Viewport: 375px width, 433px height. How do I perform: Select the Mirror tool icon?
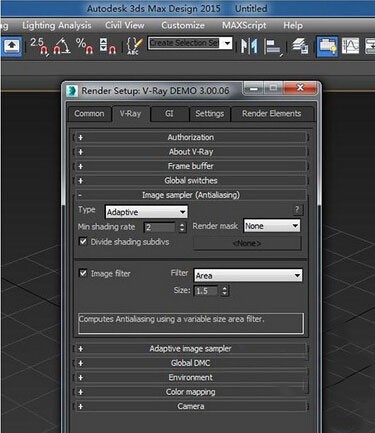[249, 46]
